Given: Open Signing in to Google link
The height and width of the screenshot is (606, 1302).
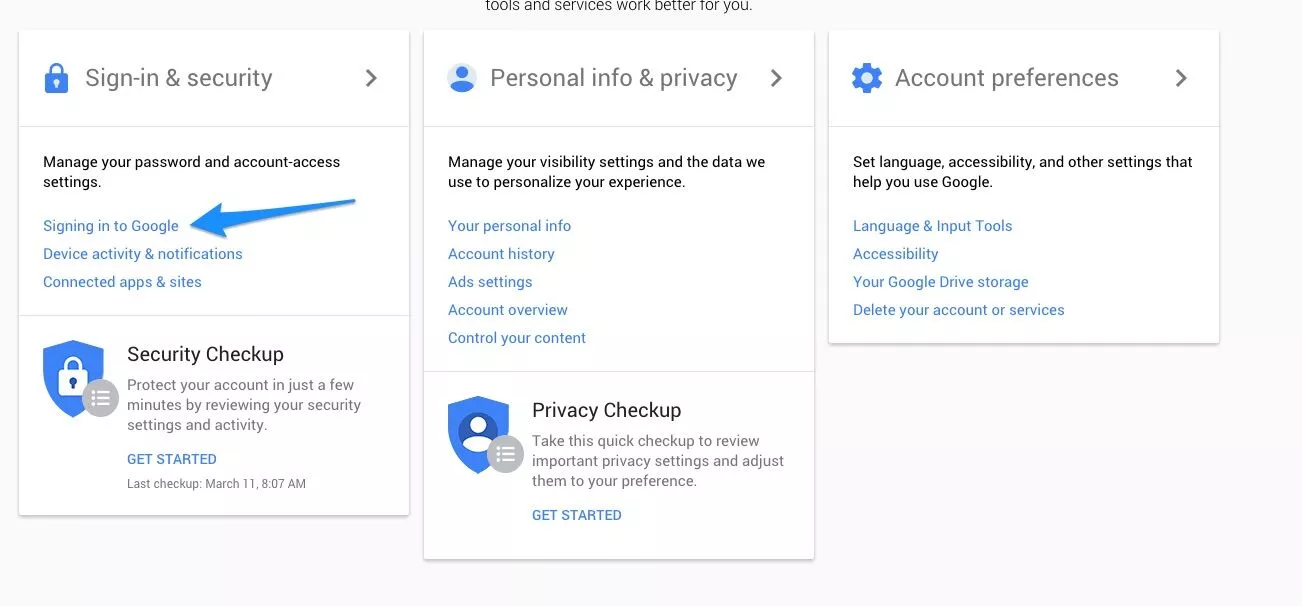Looking at the screenshot, I should (111, 226).
